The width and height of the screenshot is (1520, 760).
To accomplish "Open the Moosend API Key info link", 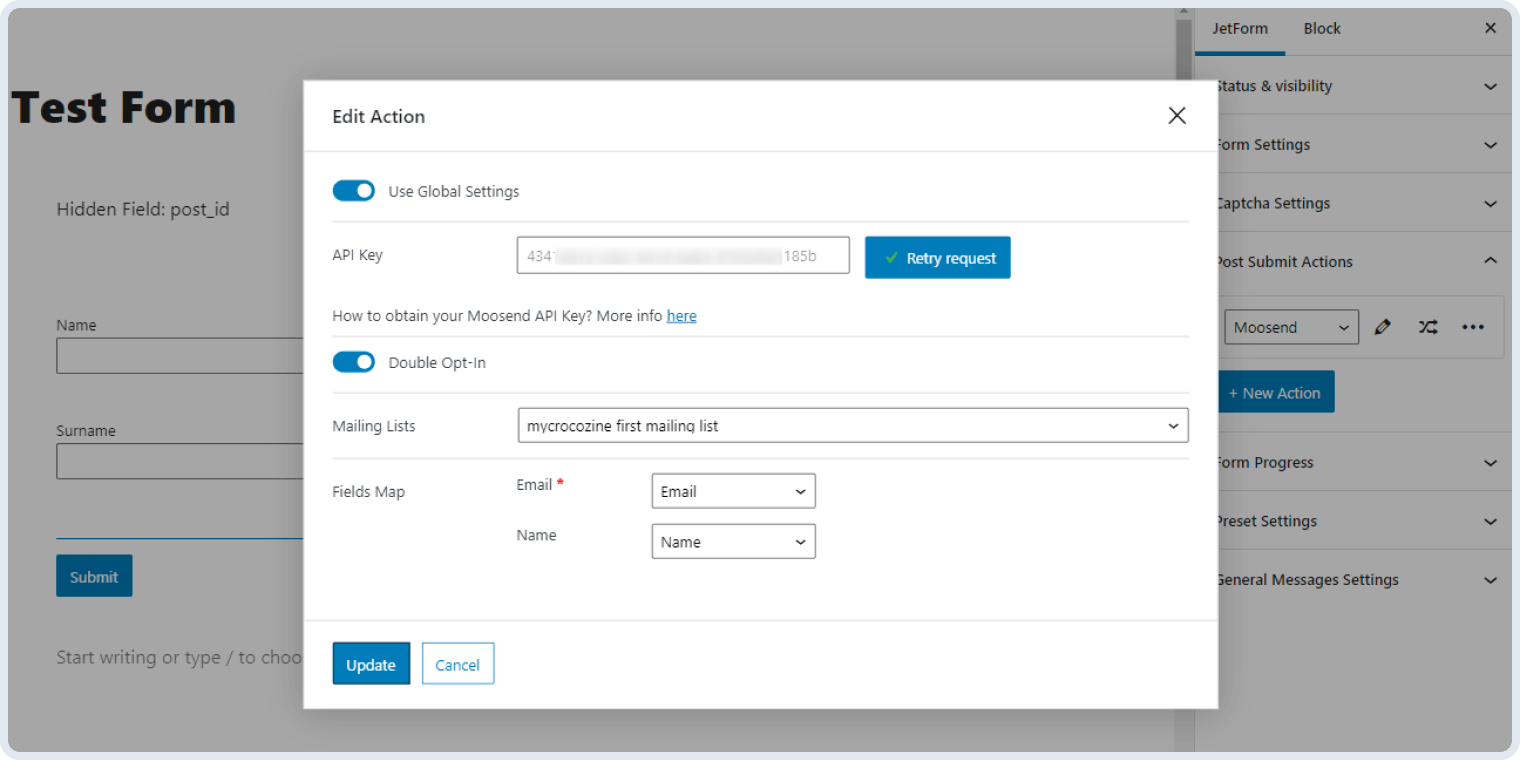I will (x=681, y=315).
